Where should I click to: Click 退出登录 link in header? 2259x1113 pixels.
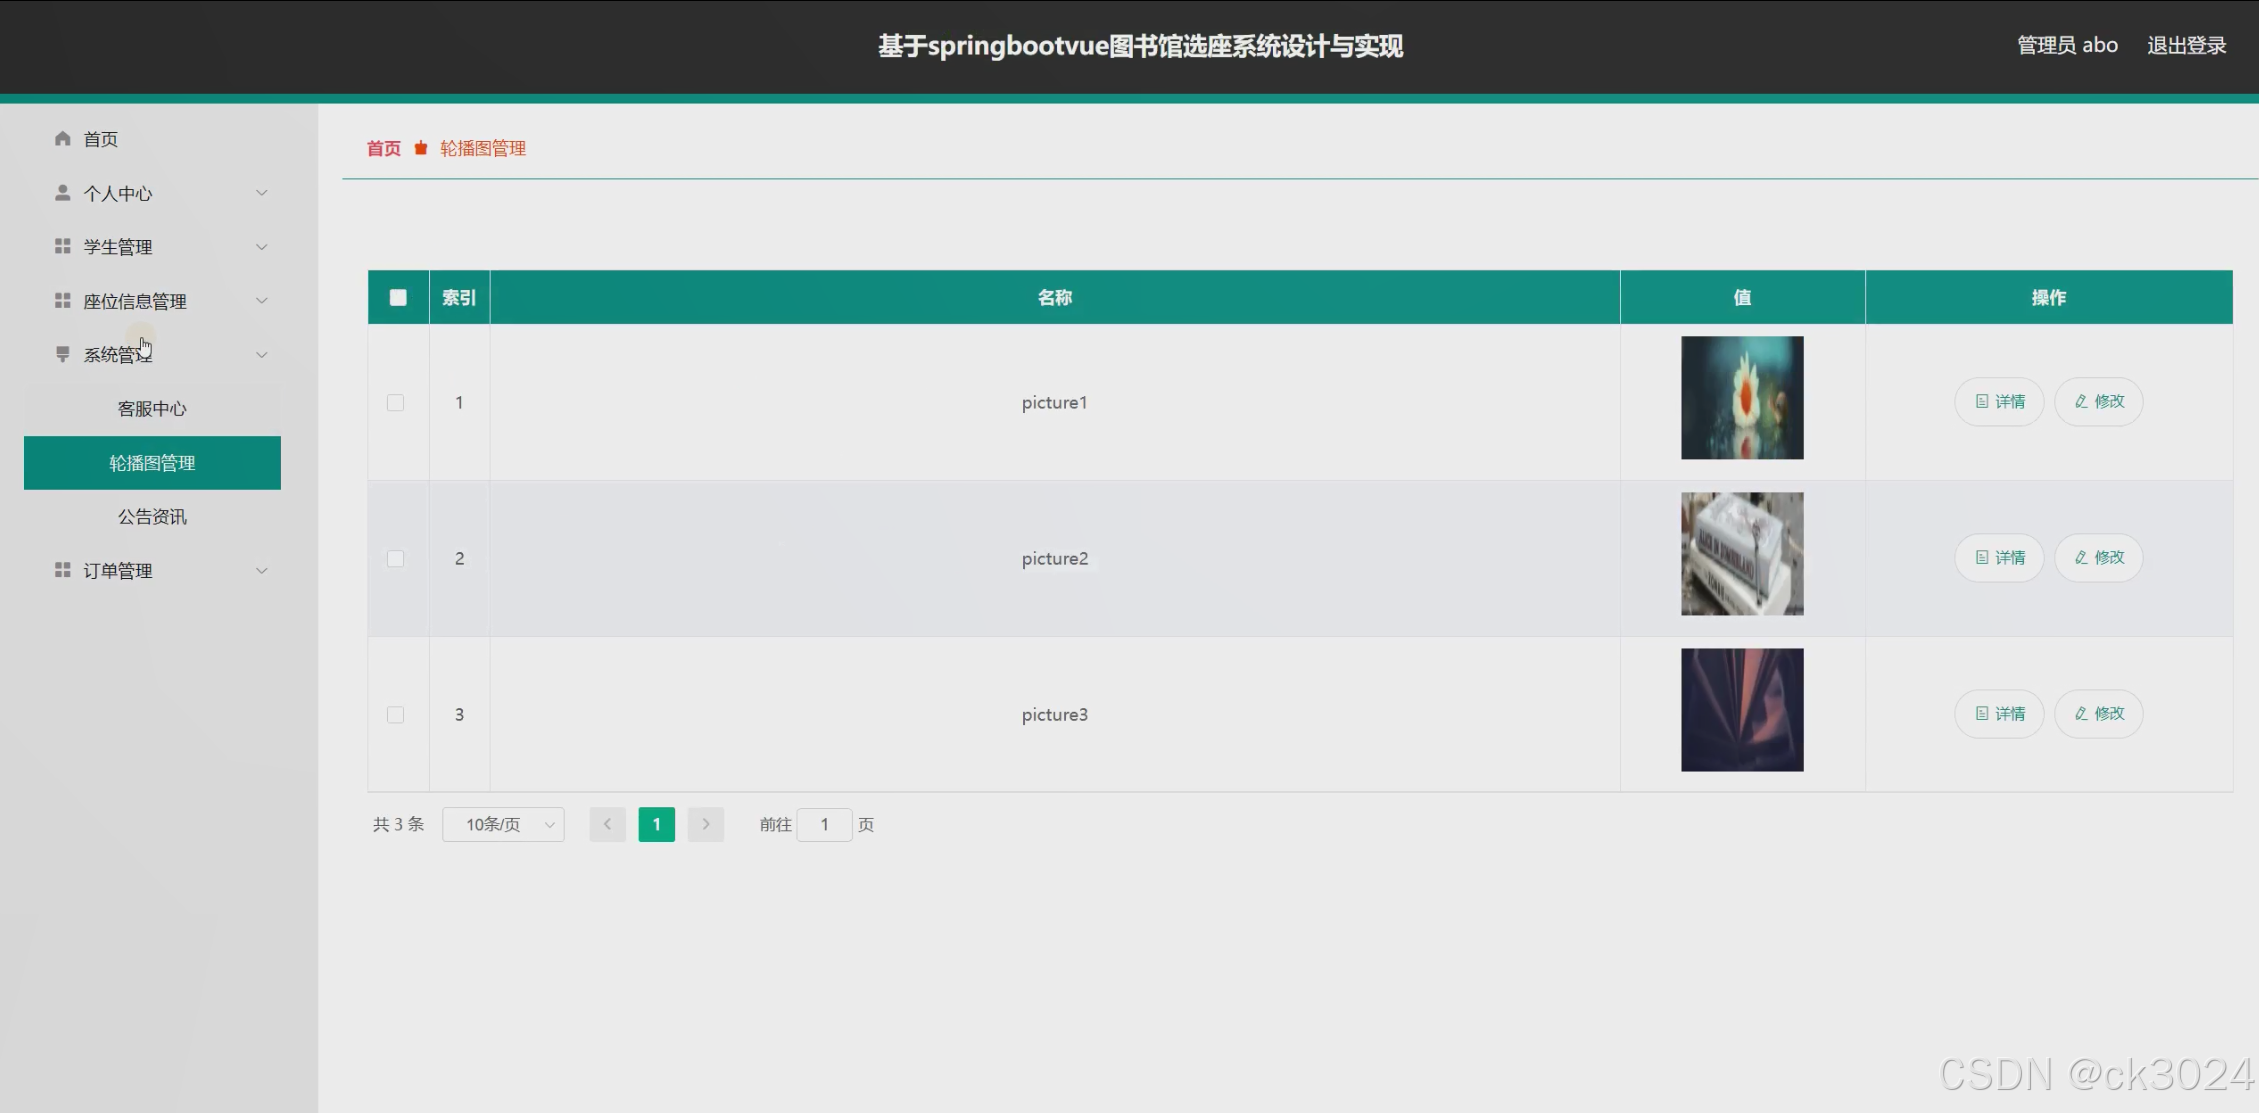[x=2186, y=45]
